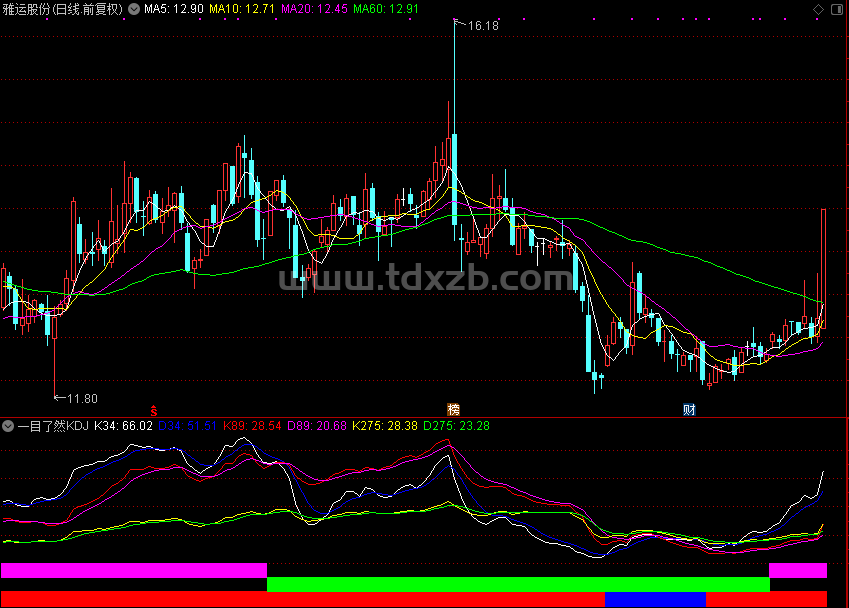Click the left magenta signal bar

pyautogui.click(x=134, y=570)
